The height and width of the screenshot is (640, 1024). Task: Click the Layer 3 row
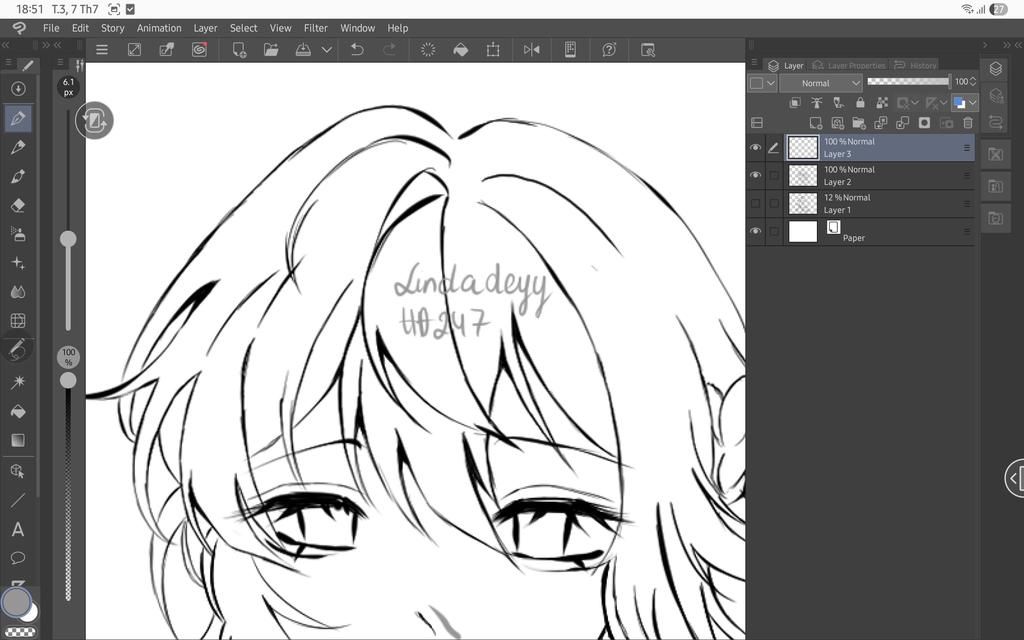[879, 148]
